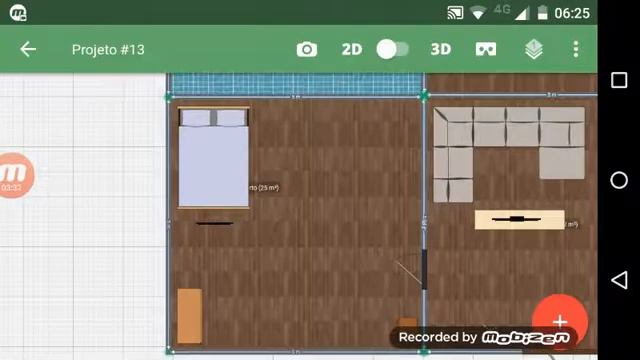The width and height of the screenshot is (640, 360).
Task: Select the L-shaped sectional sofa
Action: [509, 154]
